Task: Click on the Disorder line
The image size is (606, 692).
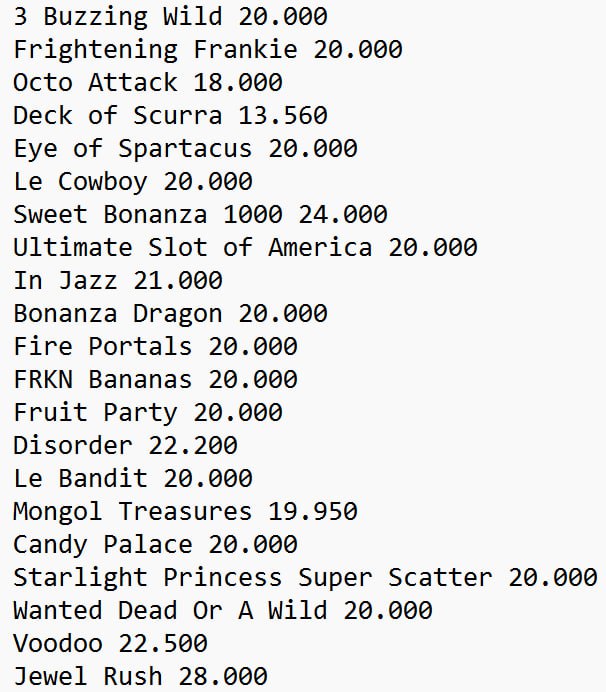Action: [125, 446]
